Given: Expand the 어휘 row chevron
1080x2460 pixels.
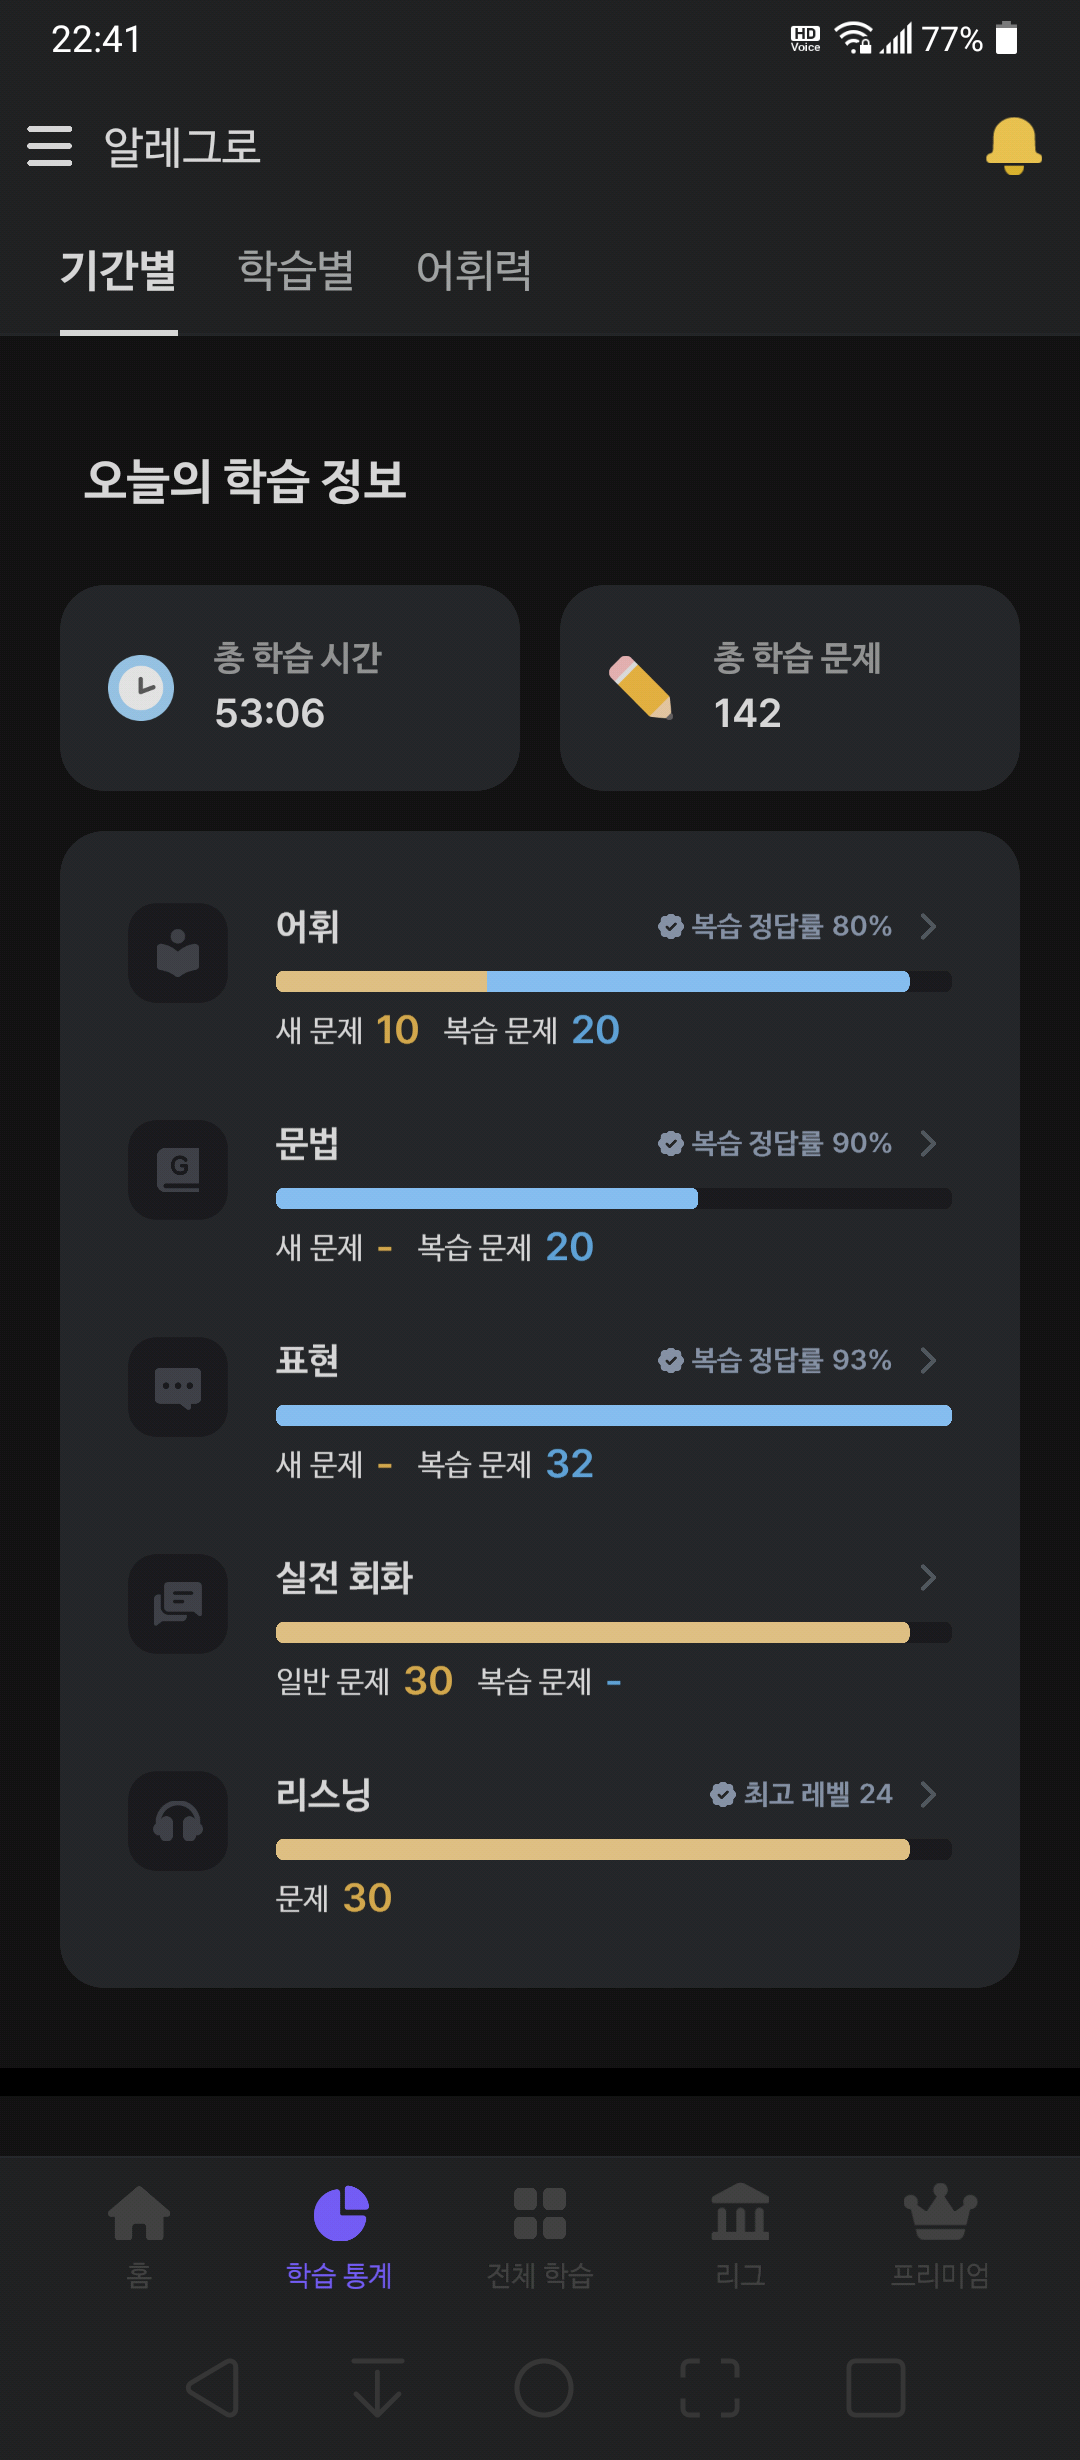Looking at the screenshot, I should tap(928, 926).
